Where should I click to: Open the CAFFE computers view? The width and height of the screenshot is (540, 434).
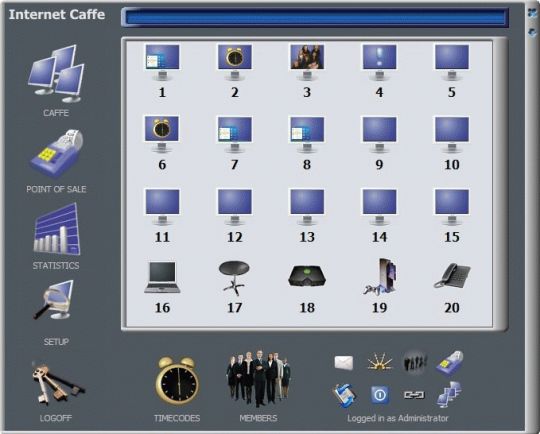(x=56, y=74)
